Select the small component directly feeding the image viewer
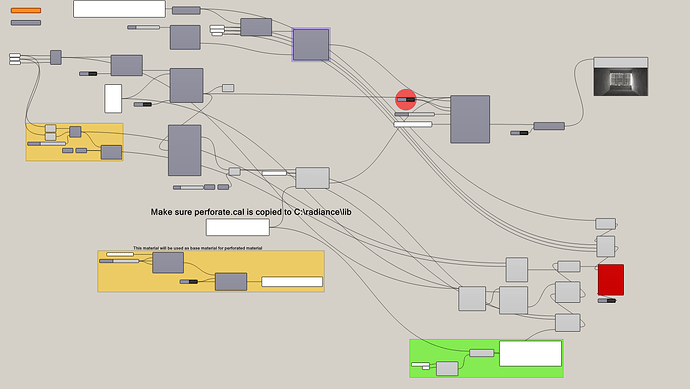The width and height of the screenshot is (690, 389). (549, 126)
